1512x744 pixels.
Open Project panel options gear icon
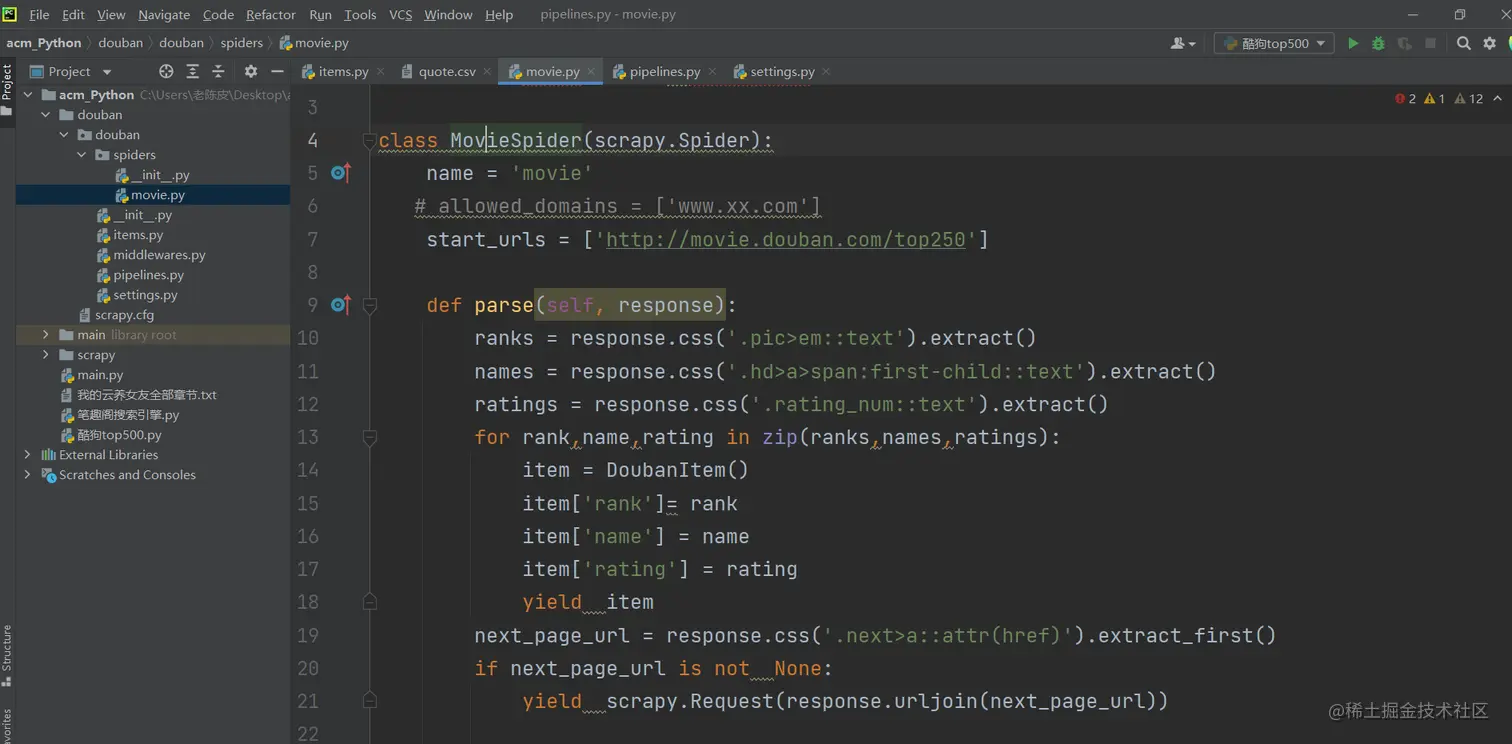tap(251, 71)
